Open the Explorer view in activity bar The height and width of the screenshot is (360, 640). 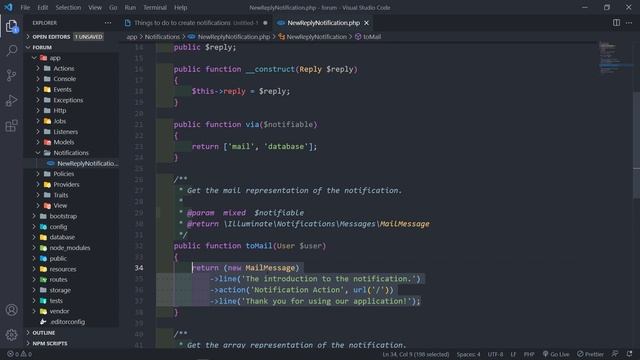[11, 26]
